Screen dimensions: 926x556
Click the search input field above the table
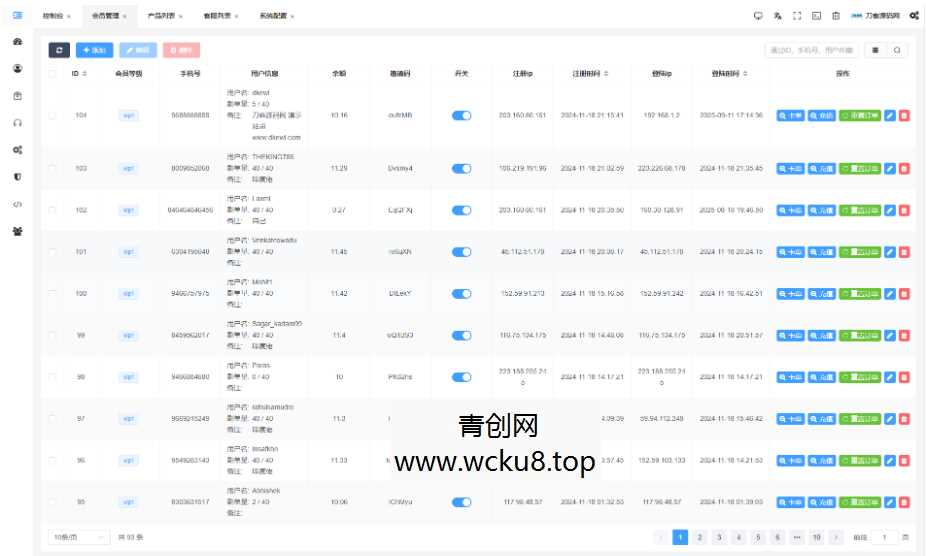click(812, 50)
